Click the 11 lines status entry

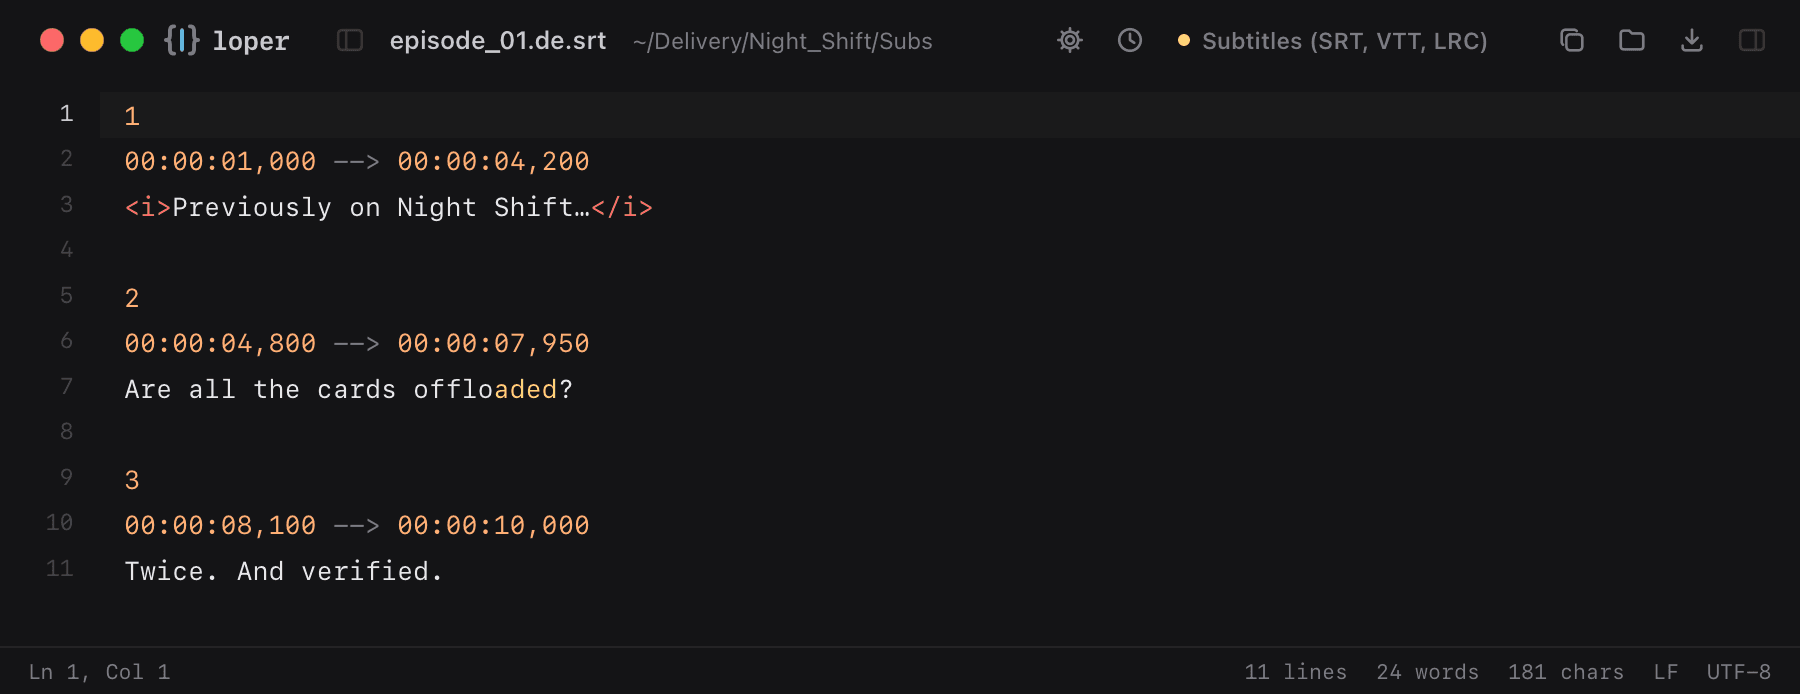pos(1295,672)
